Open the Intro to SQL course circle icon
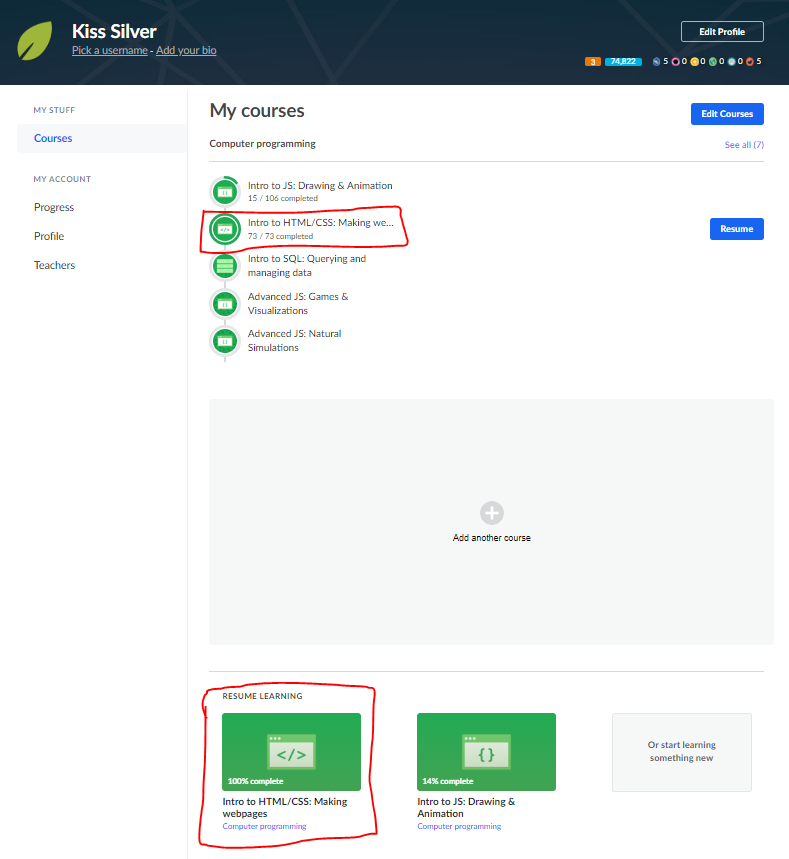The height and width of the screenshot is (859, 789). coord(225,266)
